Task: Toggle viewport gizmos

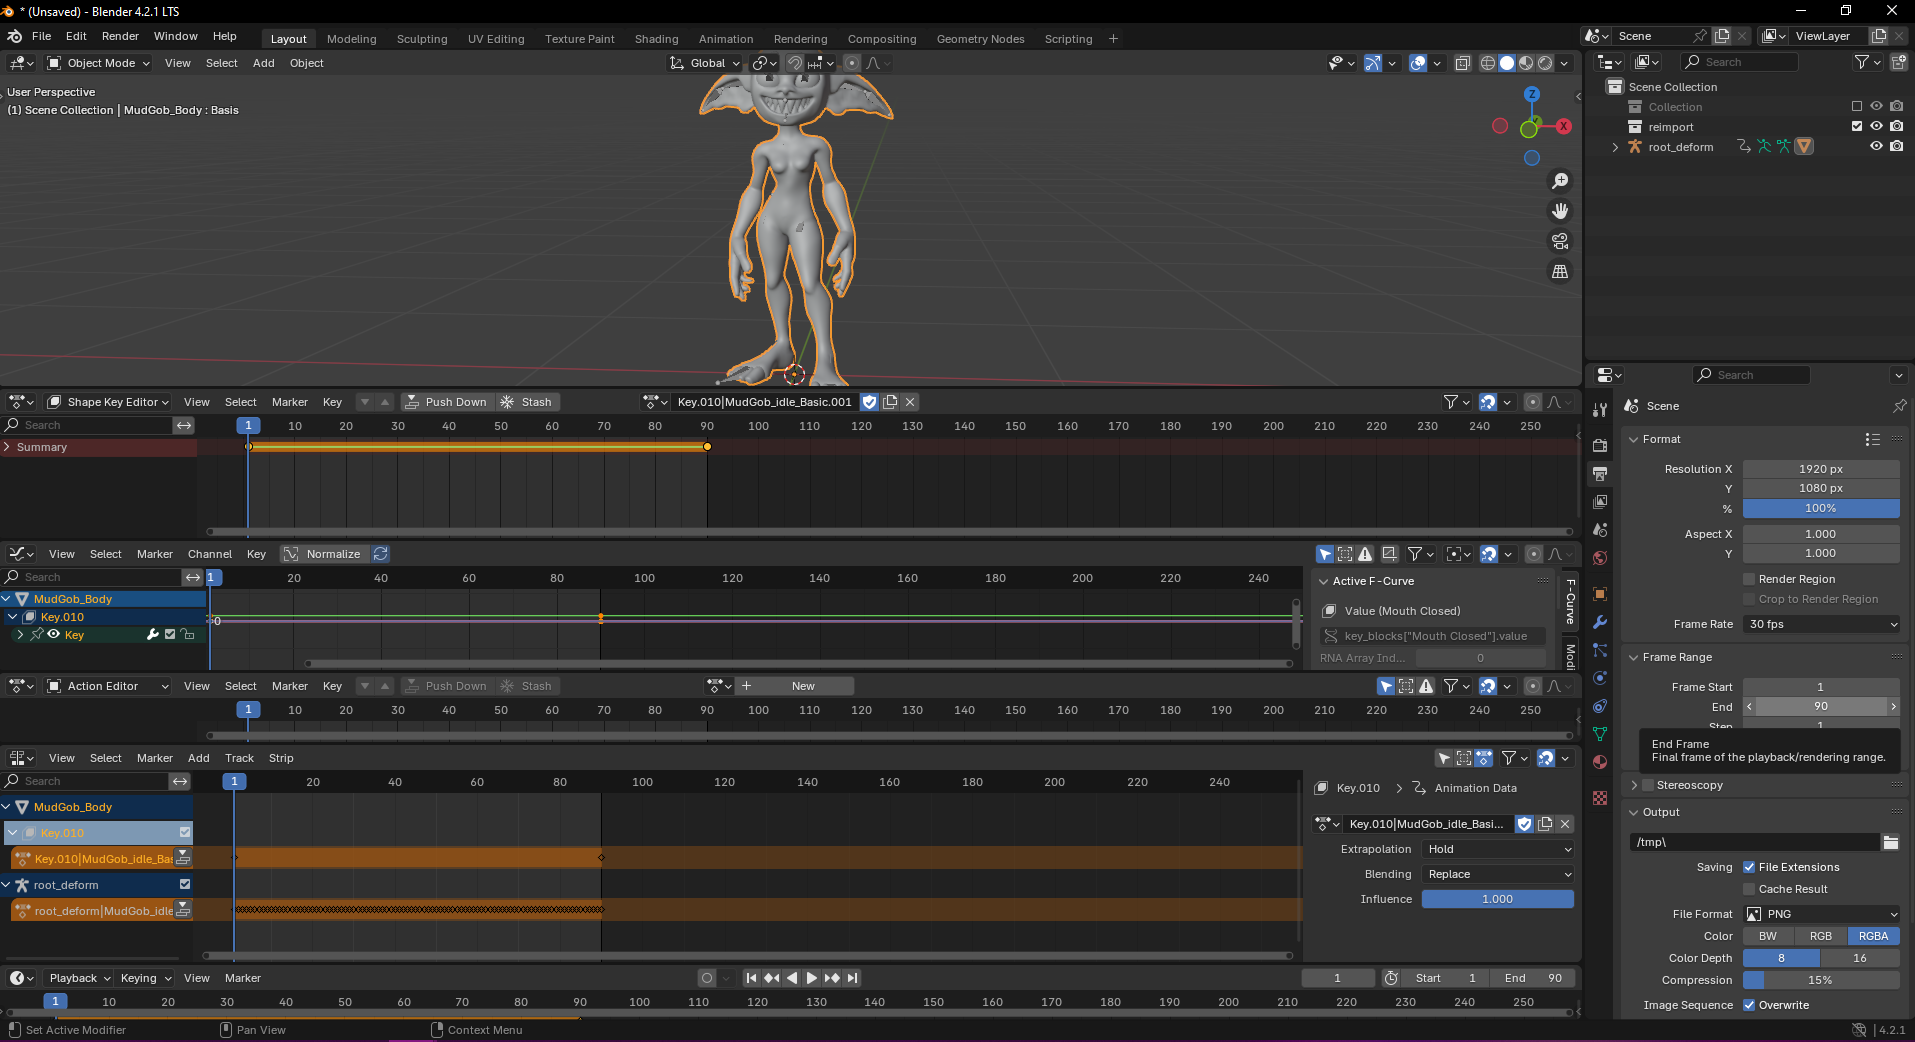Action: pos(1373,63)
